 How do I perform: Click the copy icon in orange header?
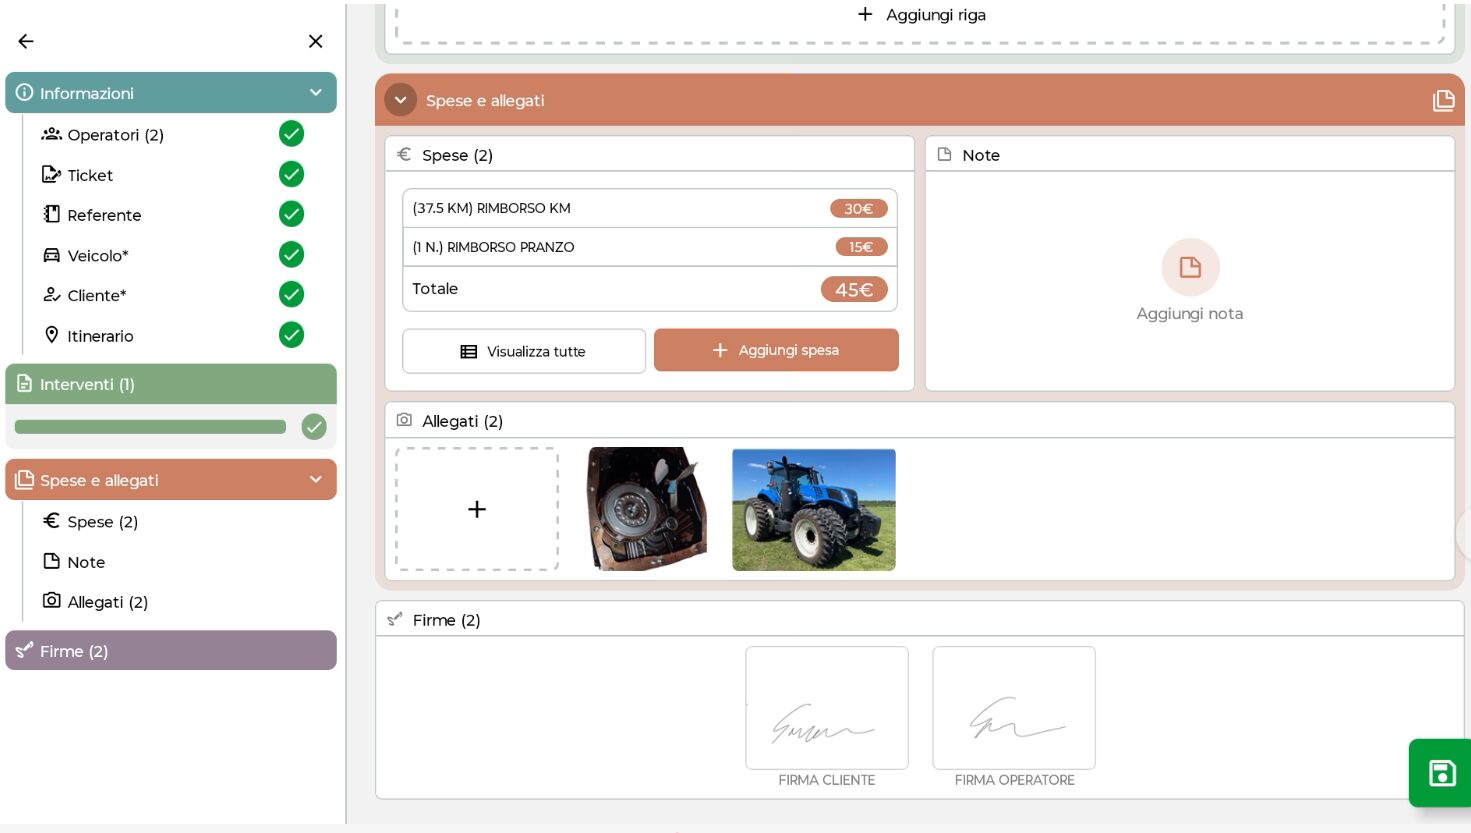click(x=1443, y=100)
